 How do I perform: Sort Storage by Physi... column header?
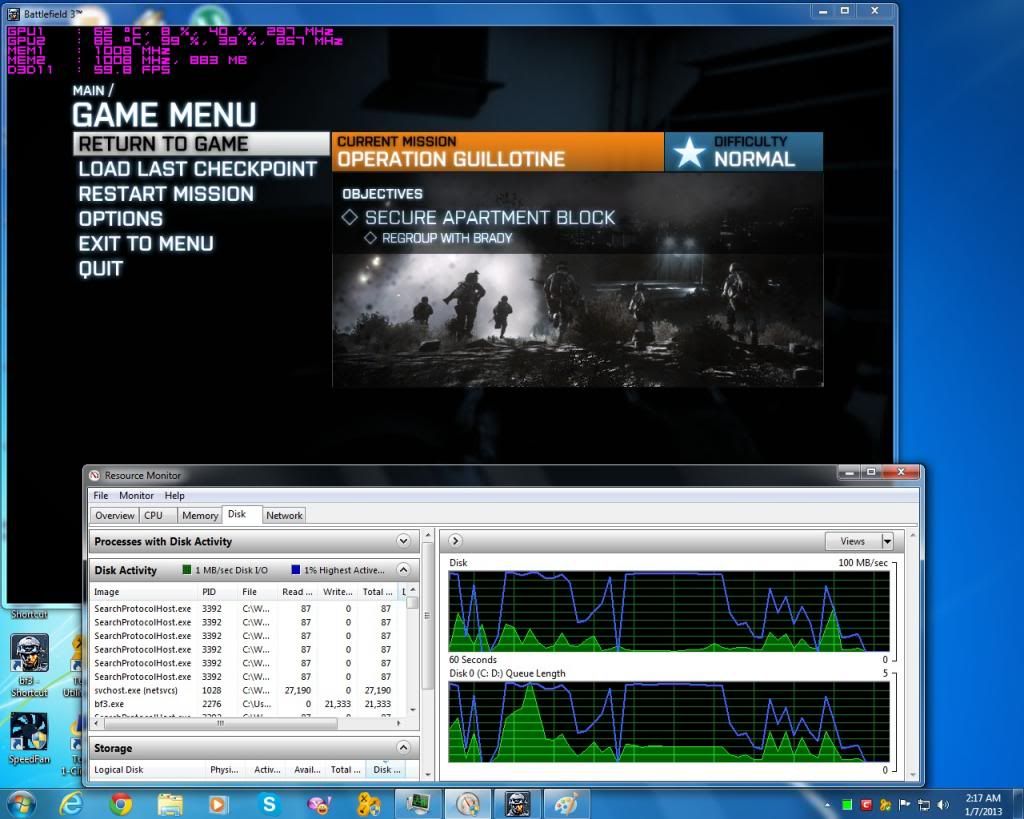[x=224, y=769]
